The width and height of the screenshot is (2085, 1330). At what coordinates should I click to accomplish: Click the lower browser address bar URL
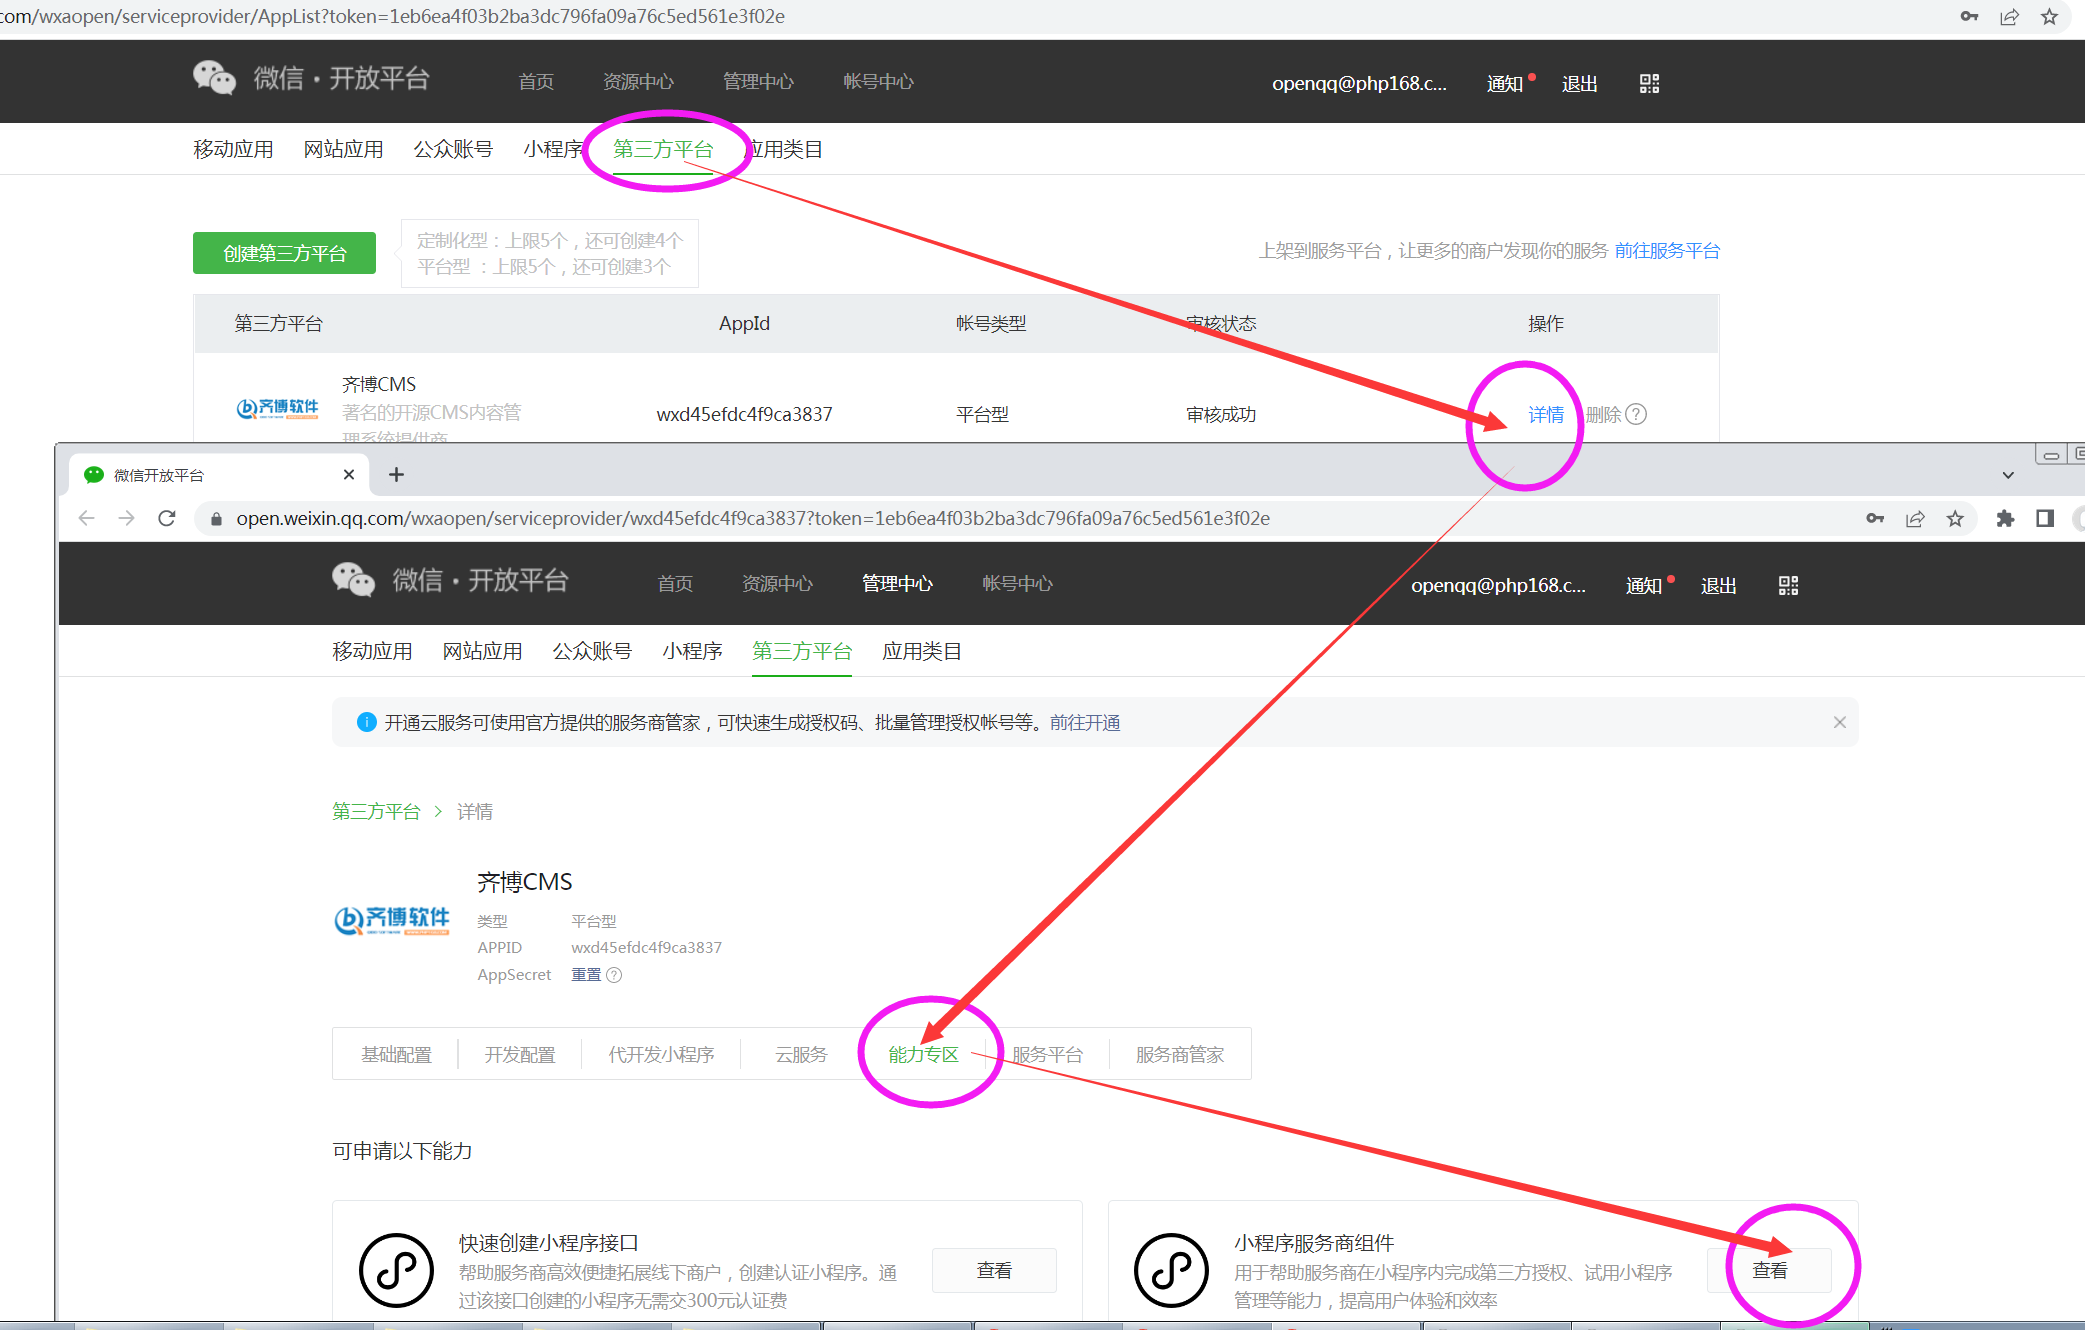click(752, 518)
